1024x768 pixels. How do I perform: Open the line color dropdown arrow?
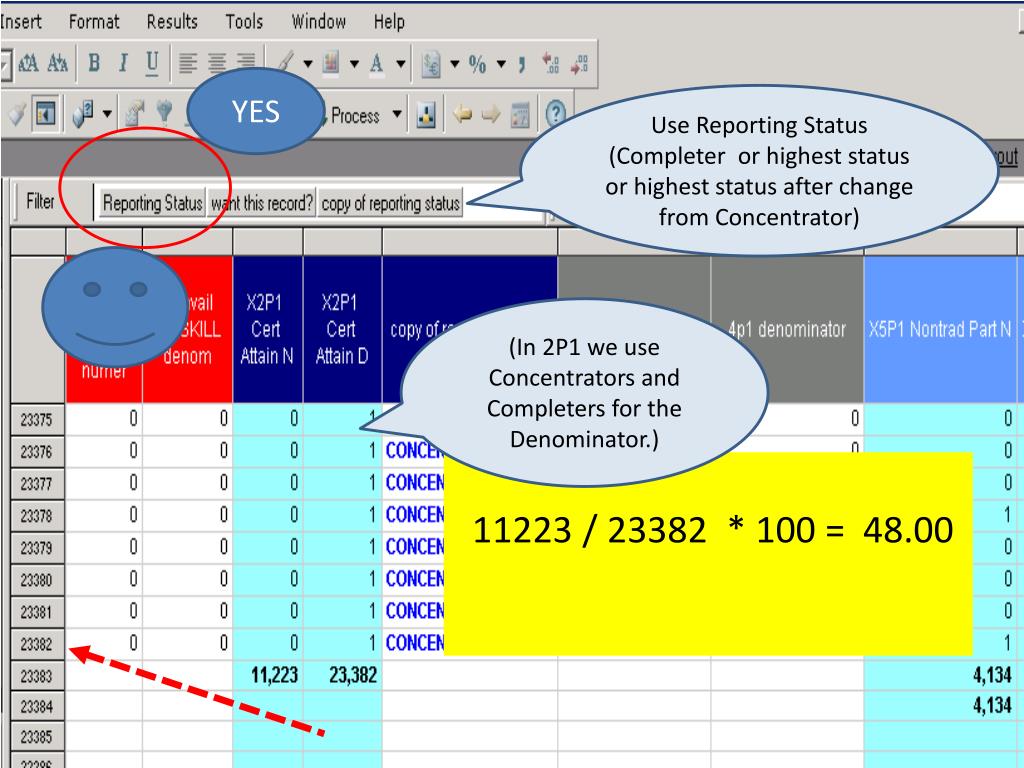[307, 64]
